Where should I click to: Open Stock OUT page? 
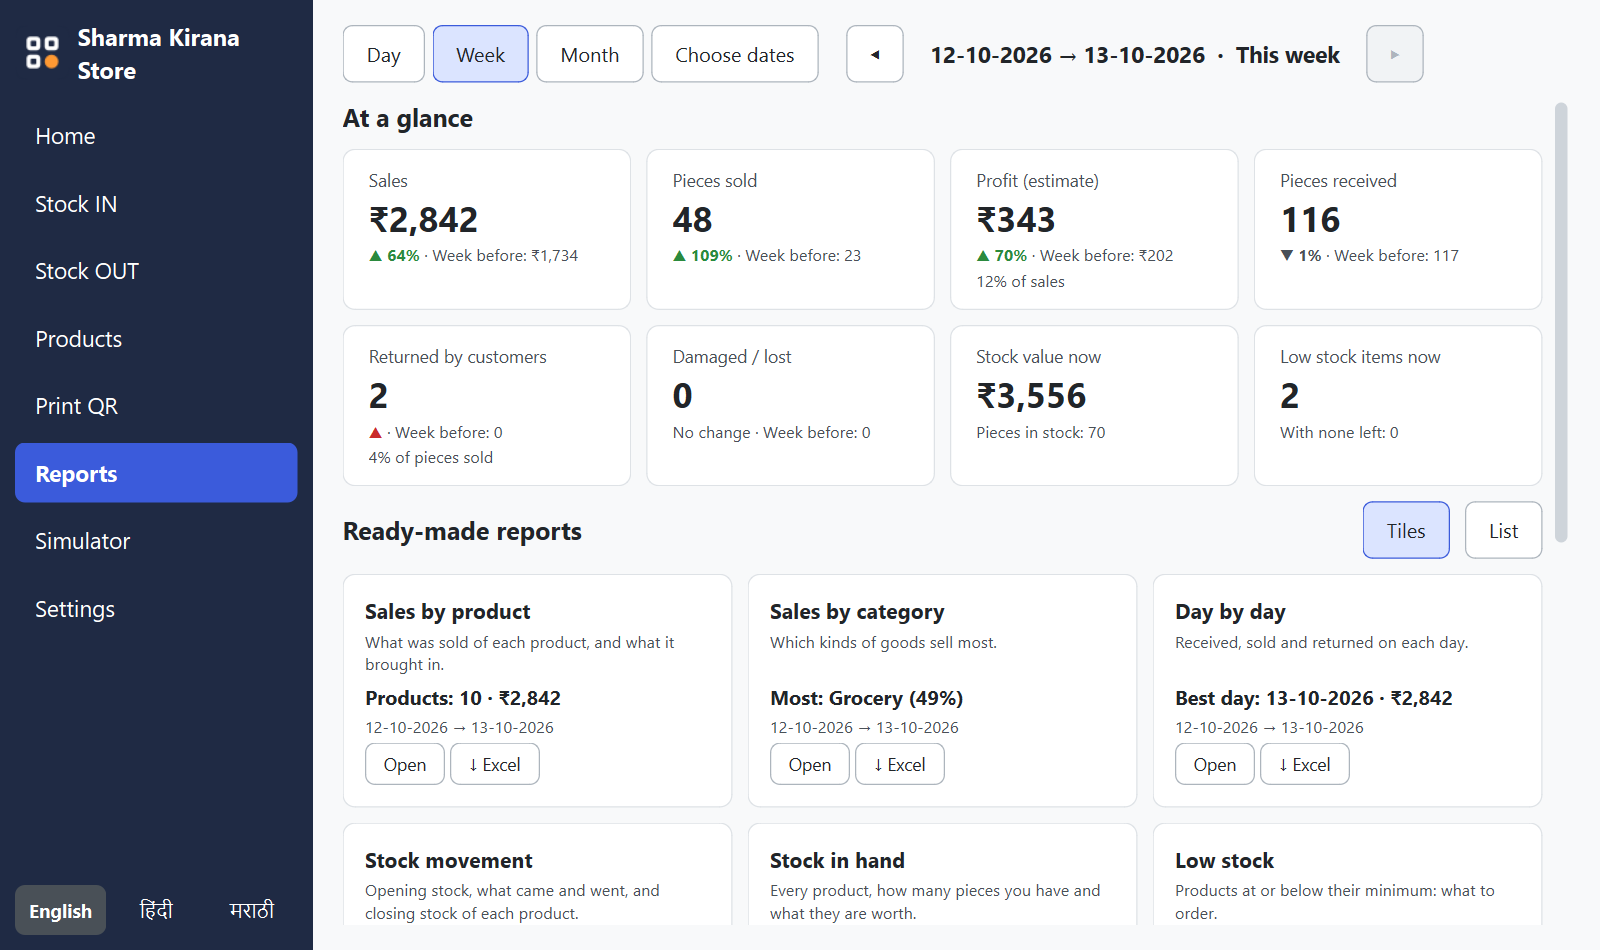click(156, 271)
